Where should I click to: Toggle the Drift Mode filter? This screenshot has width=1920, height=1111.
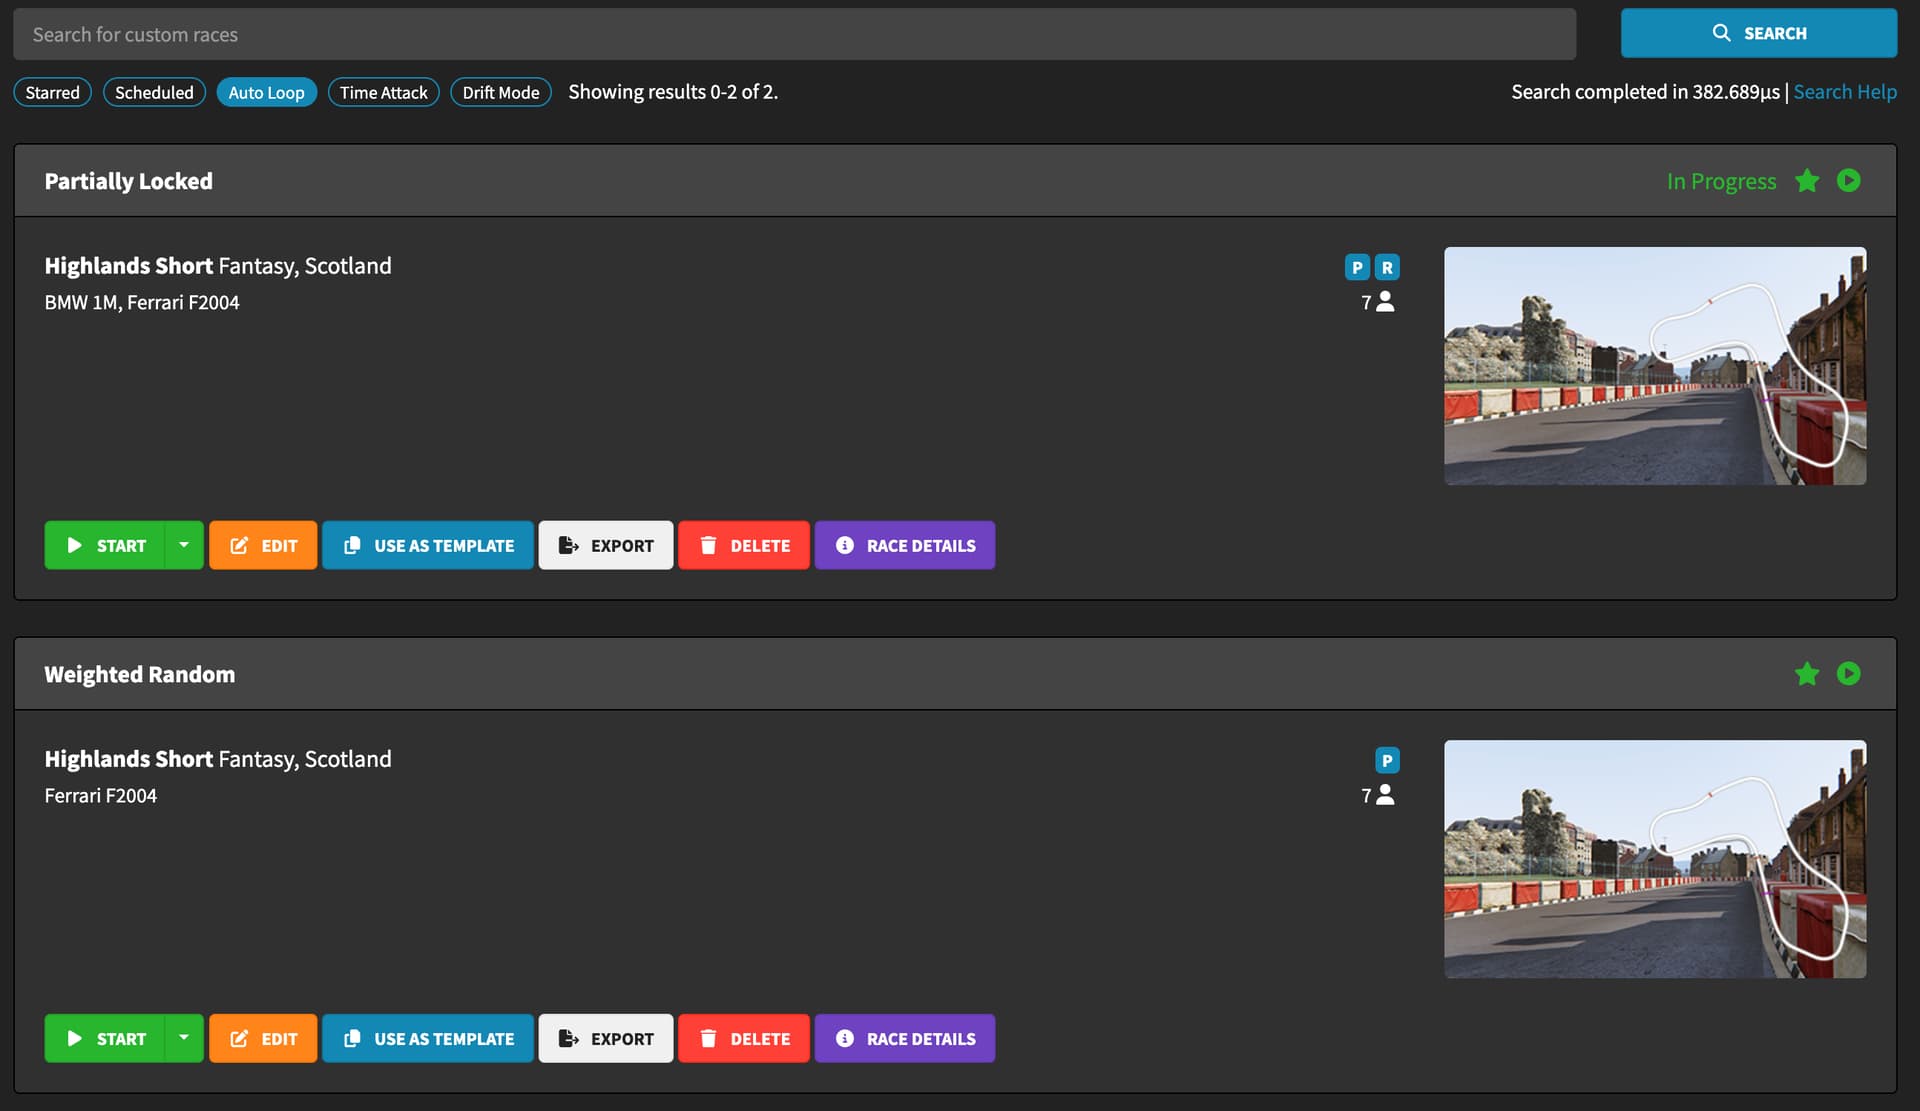pyautogui.click(x=500, y=93)
